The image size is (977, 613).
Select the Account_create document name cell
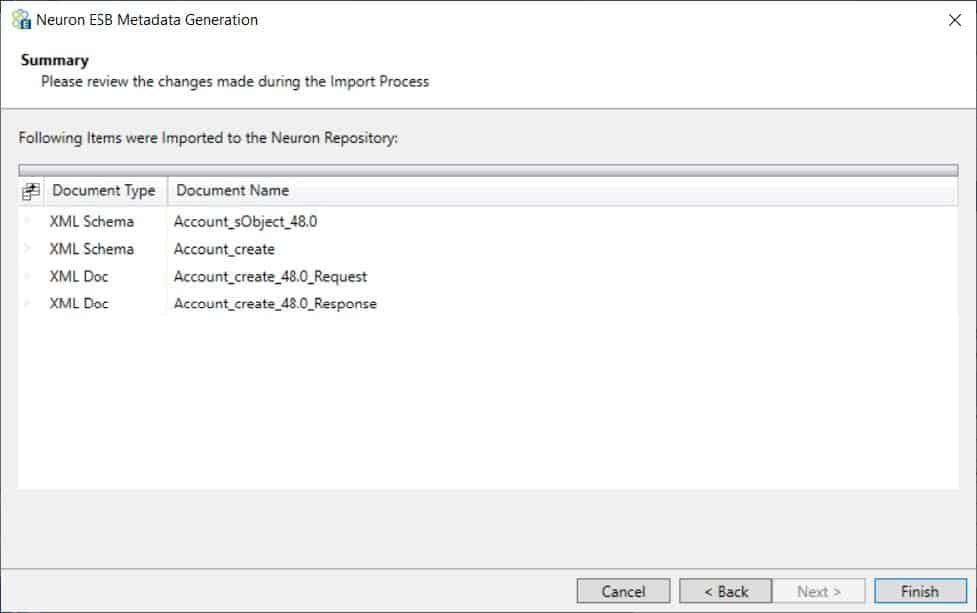tap(224, 249)
